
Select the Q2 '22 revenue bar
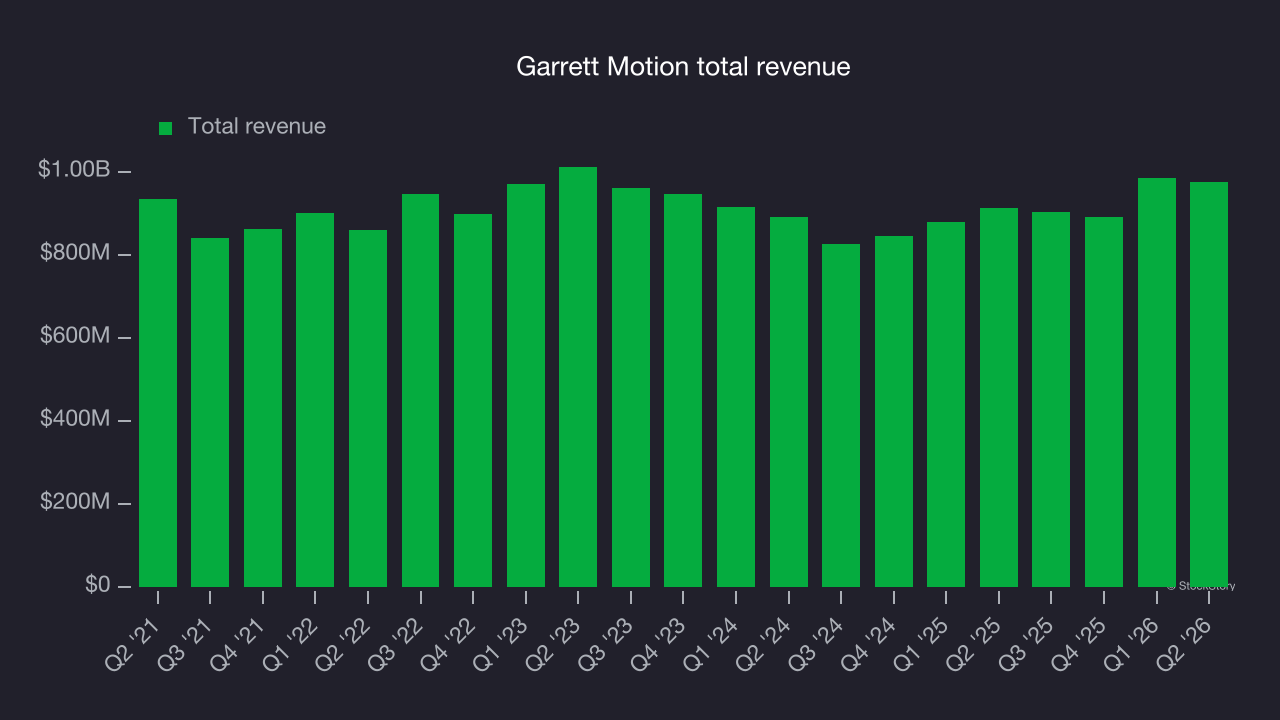pos(368,408)
